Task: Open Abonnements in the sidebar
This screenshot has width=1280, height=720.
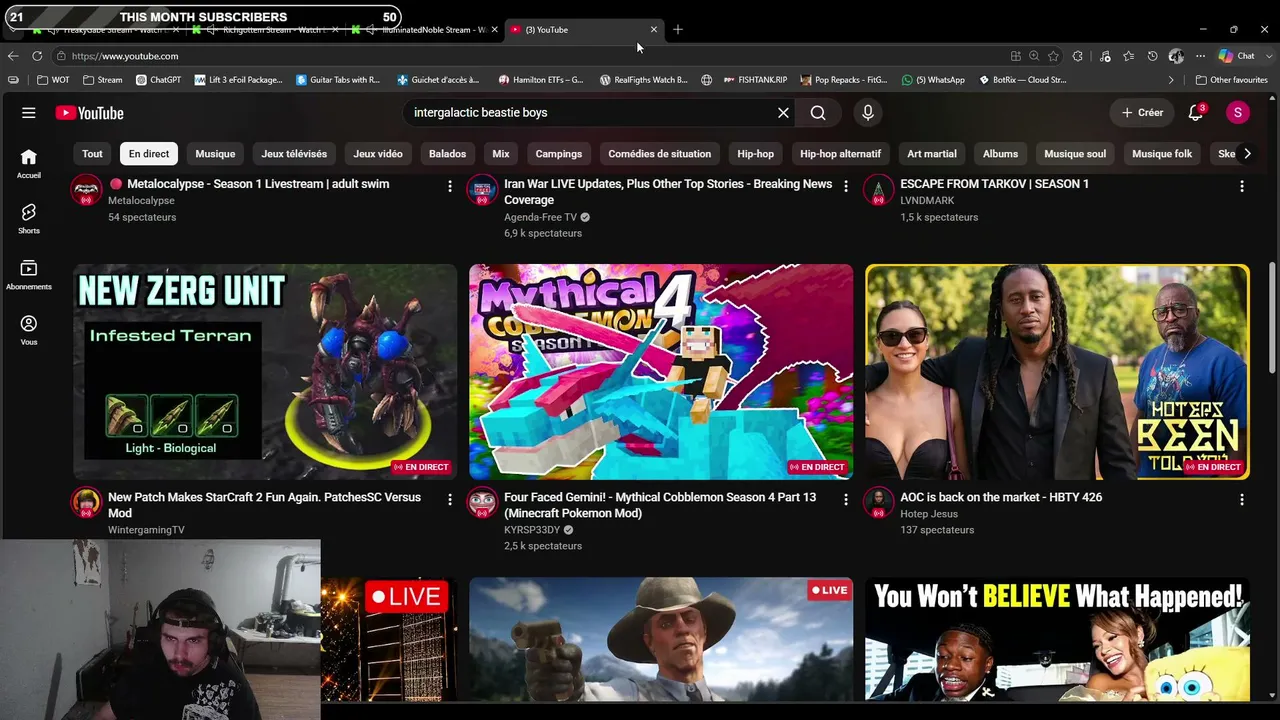Action: tap(29, 275)
